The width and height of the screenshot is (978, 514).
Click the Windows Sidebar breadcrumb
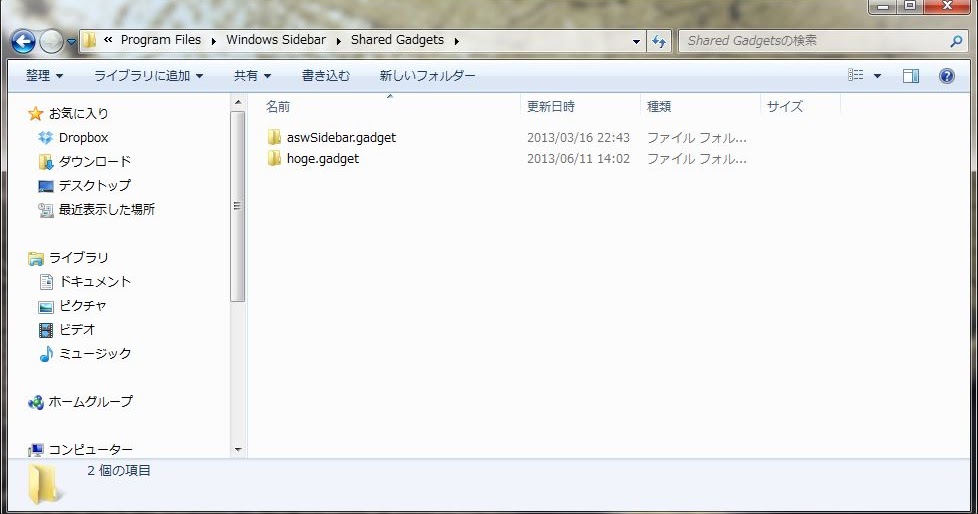click(x=276, y=40)
